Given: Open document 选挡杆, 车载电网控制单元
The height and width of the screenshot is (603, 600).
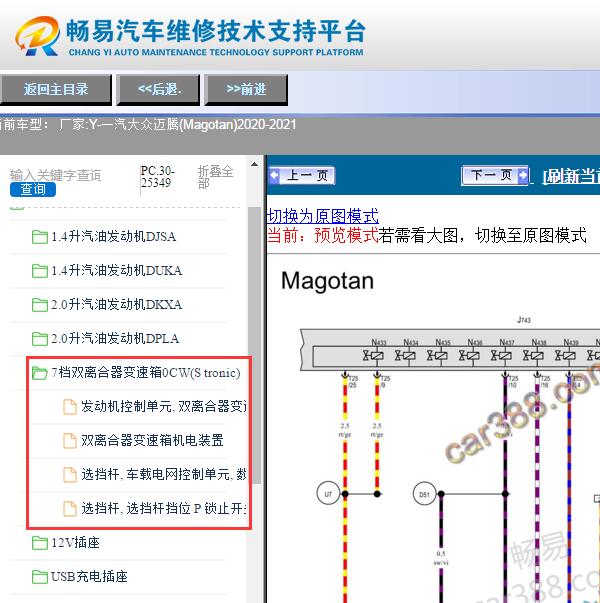Looking at the screenshot, I should pyautogui.click(x=163, y=474).
